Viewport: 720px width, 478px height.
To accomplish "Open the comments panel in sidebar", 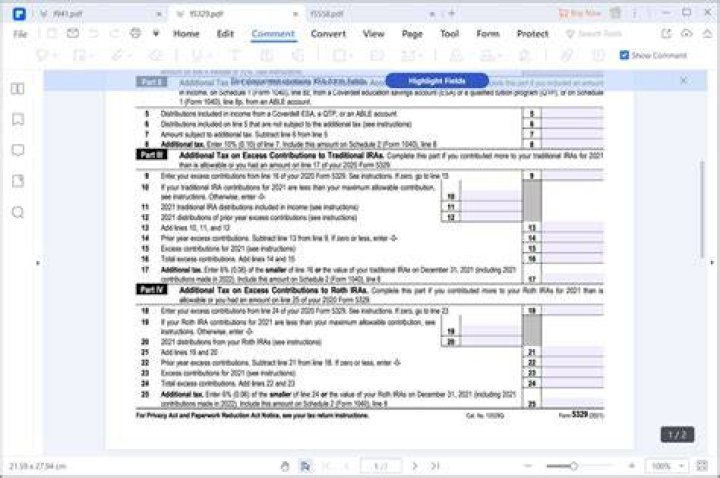I will pos(17,150).
